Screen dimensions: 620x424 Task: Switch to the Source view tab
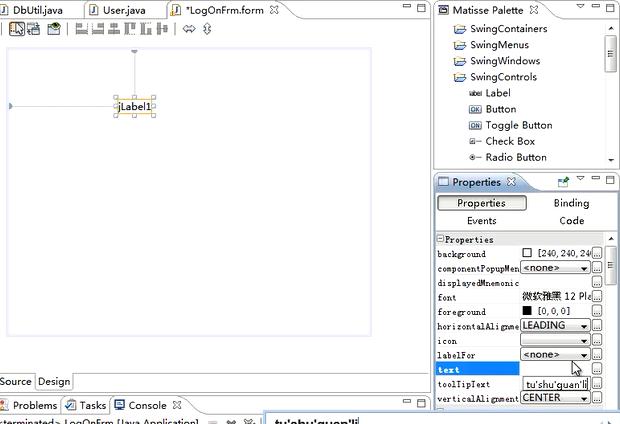(x=16, y=382)
